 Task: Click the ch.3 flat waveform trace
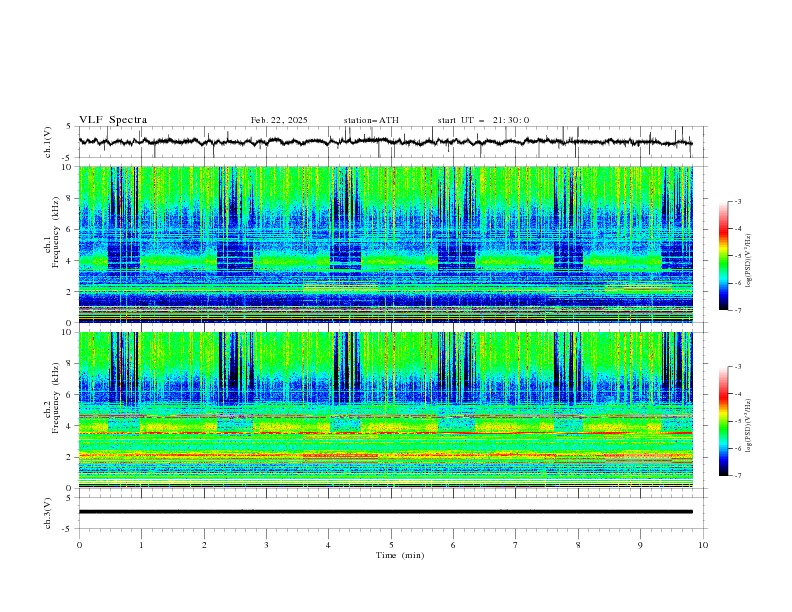point(385,512)
